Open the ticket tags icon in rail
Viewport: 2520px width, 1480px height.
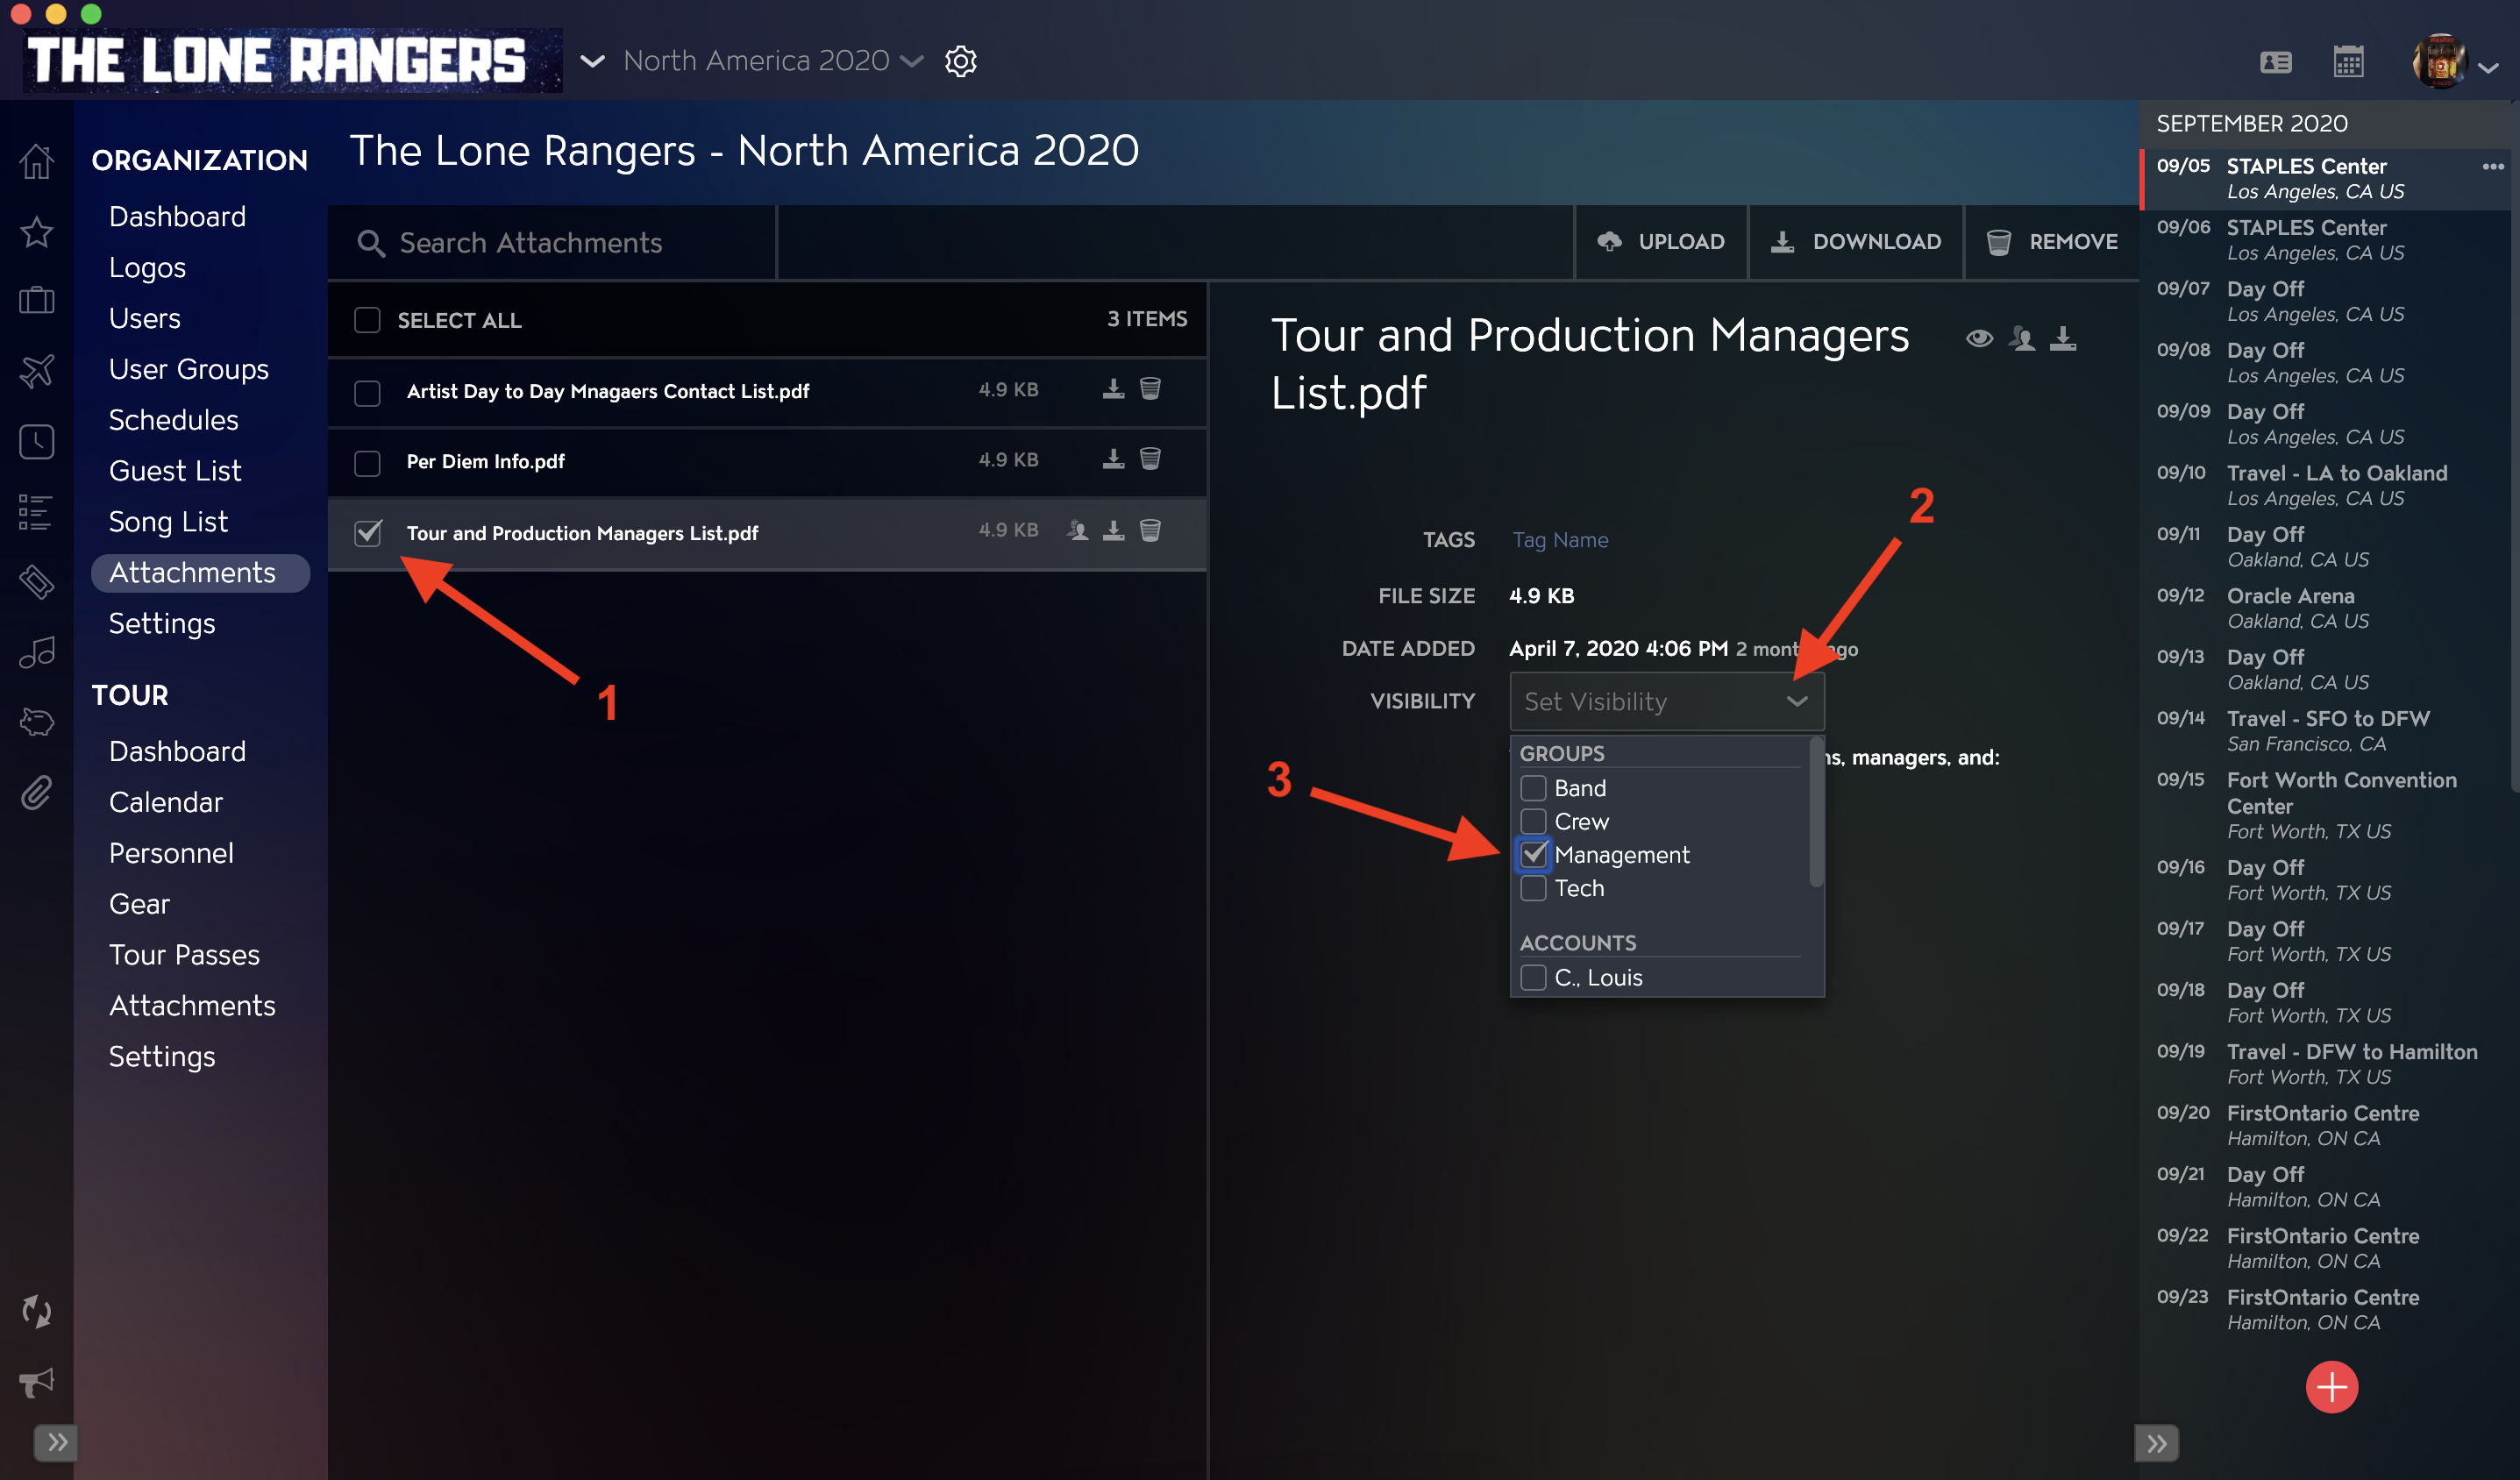coord(37,581)
